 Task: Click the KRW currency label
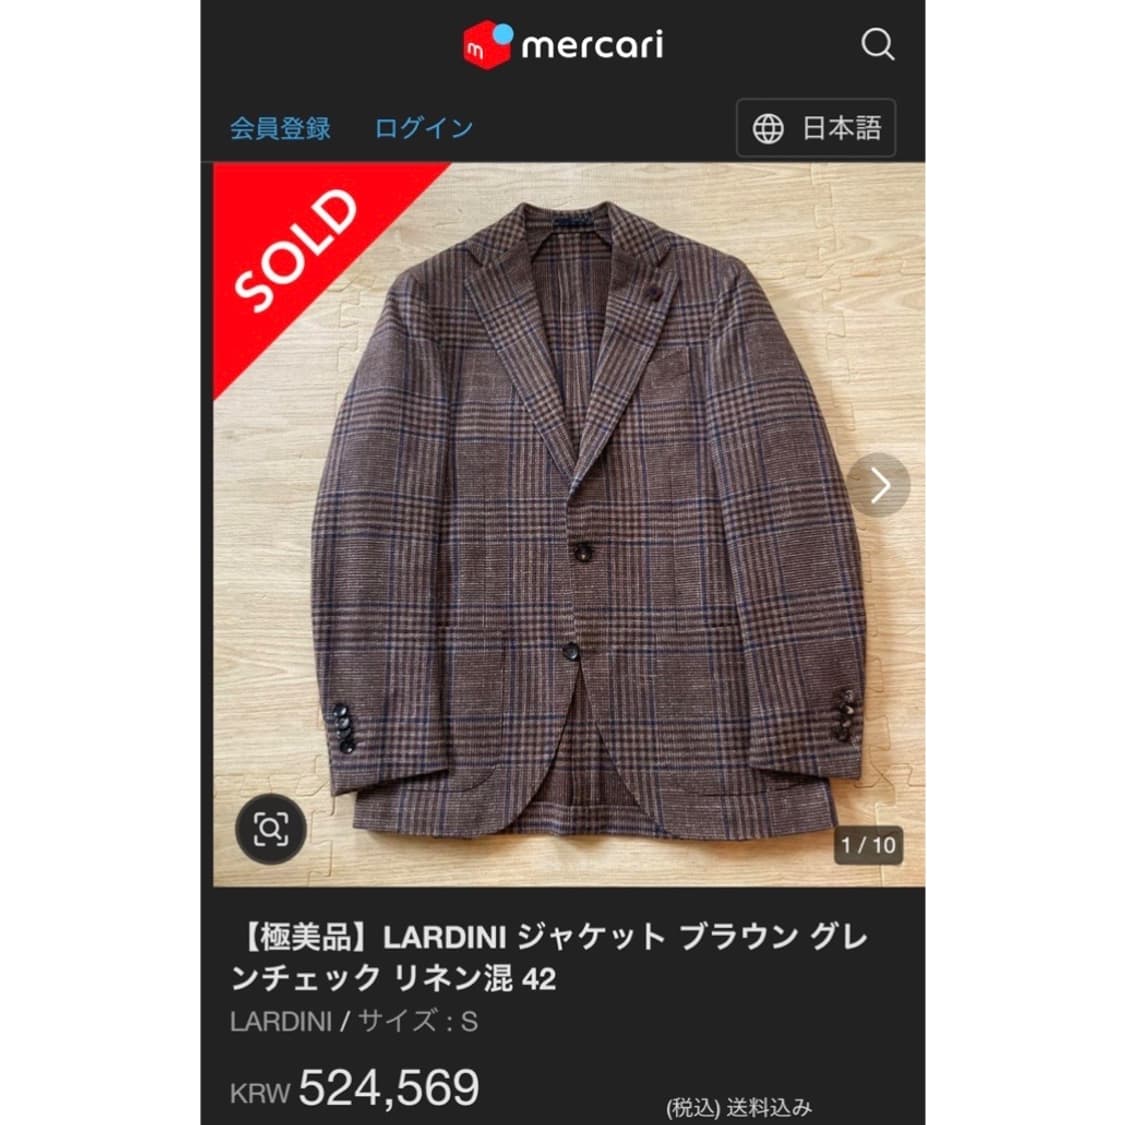click(x=260, y=1093)
